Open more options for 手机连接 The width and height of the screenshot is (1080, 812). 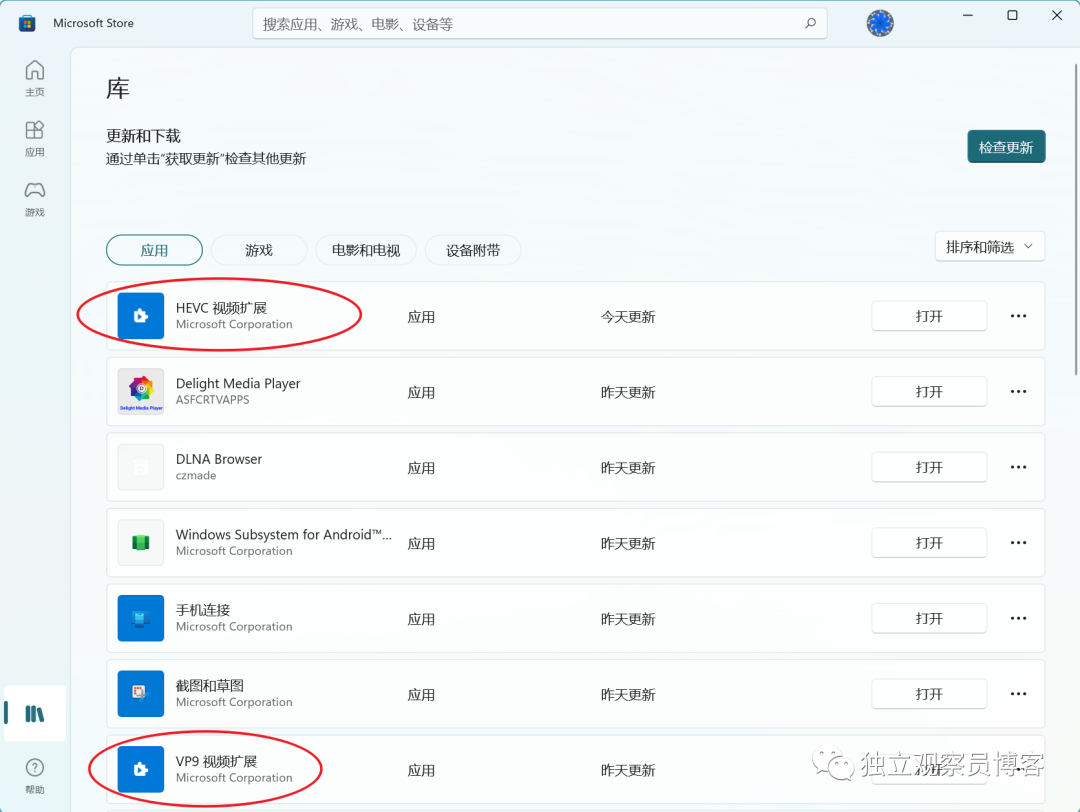[x=1018, y=618]
